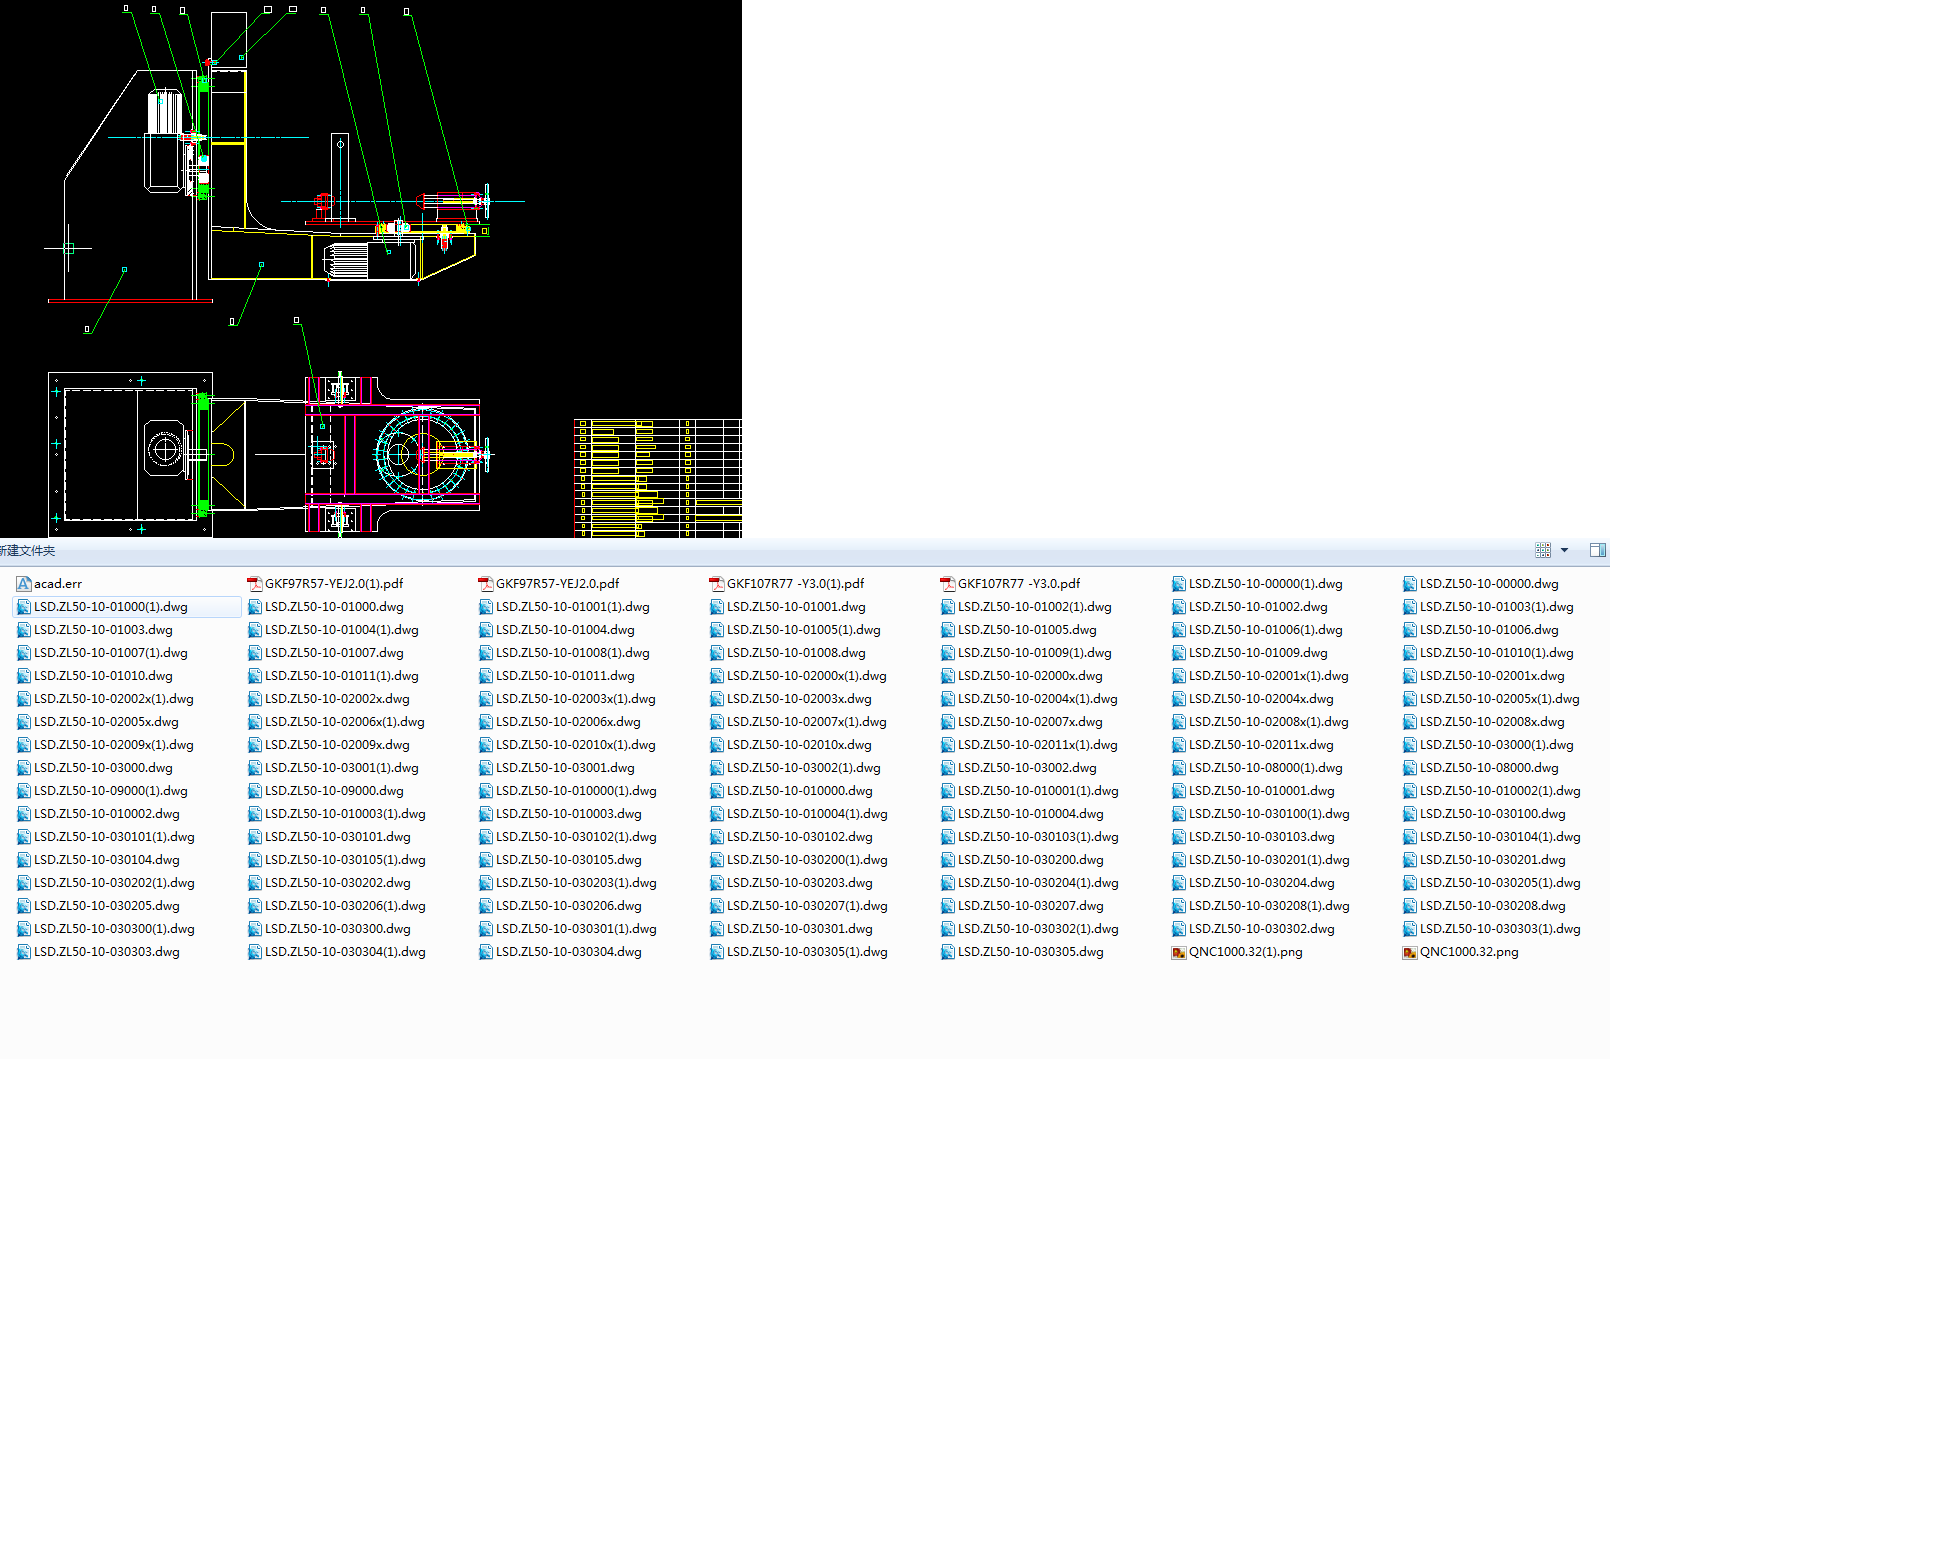Select LSD.ZL50-10-030200.dwg file
The image size is (1954, 1556).
[1030, 860]
